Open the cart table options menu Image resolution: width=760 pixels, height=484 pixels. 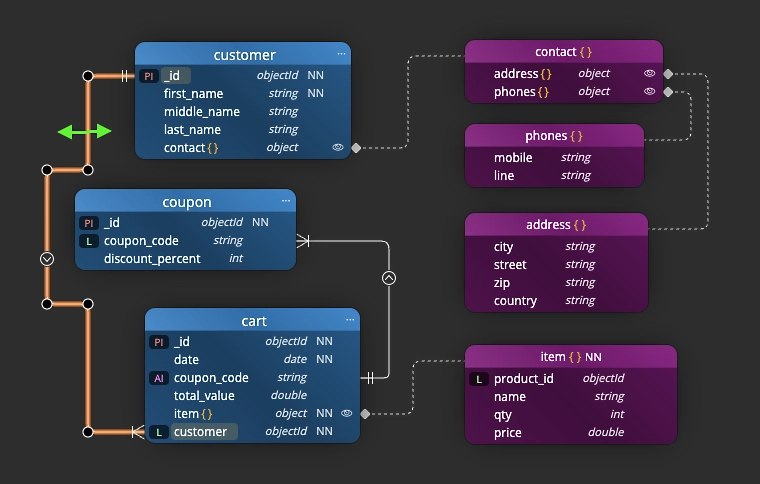350,320
